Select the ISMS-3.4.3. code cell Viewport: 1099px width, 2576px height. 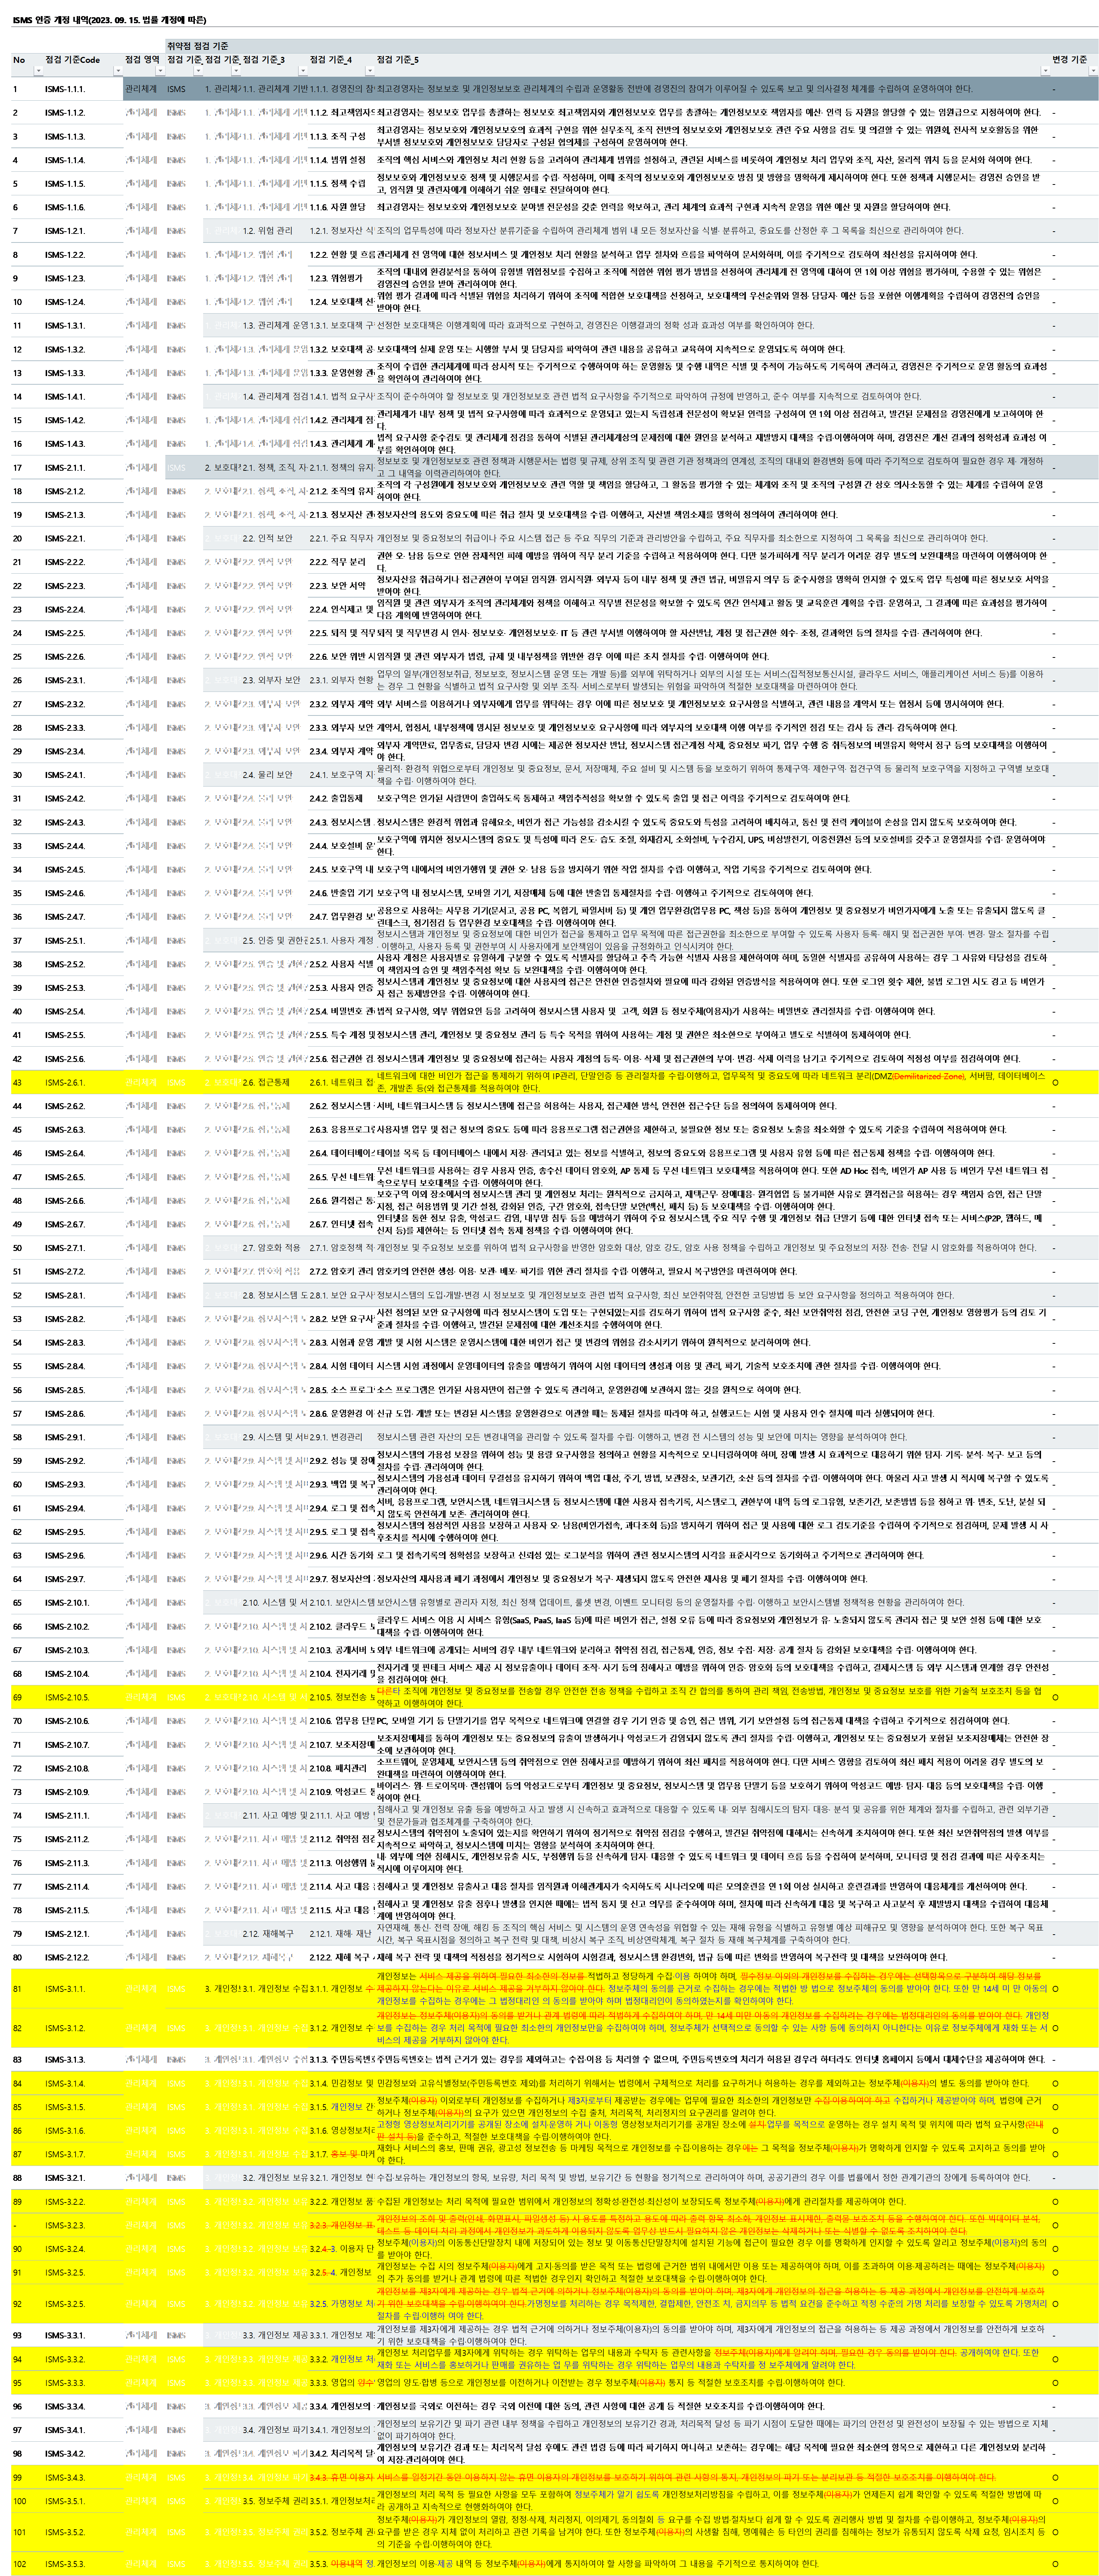tap(65, 2477)
